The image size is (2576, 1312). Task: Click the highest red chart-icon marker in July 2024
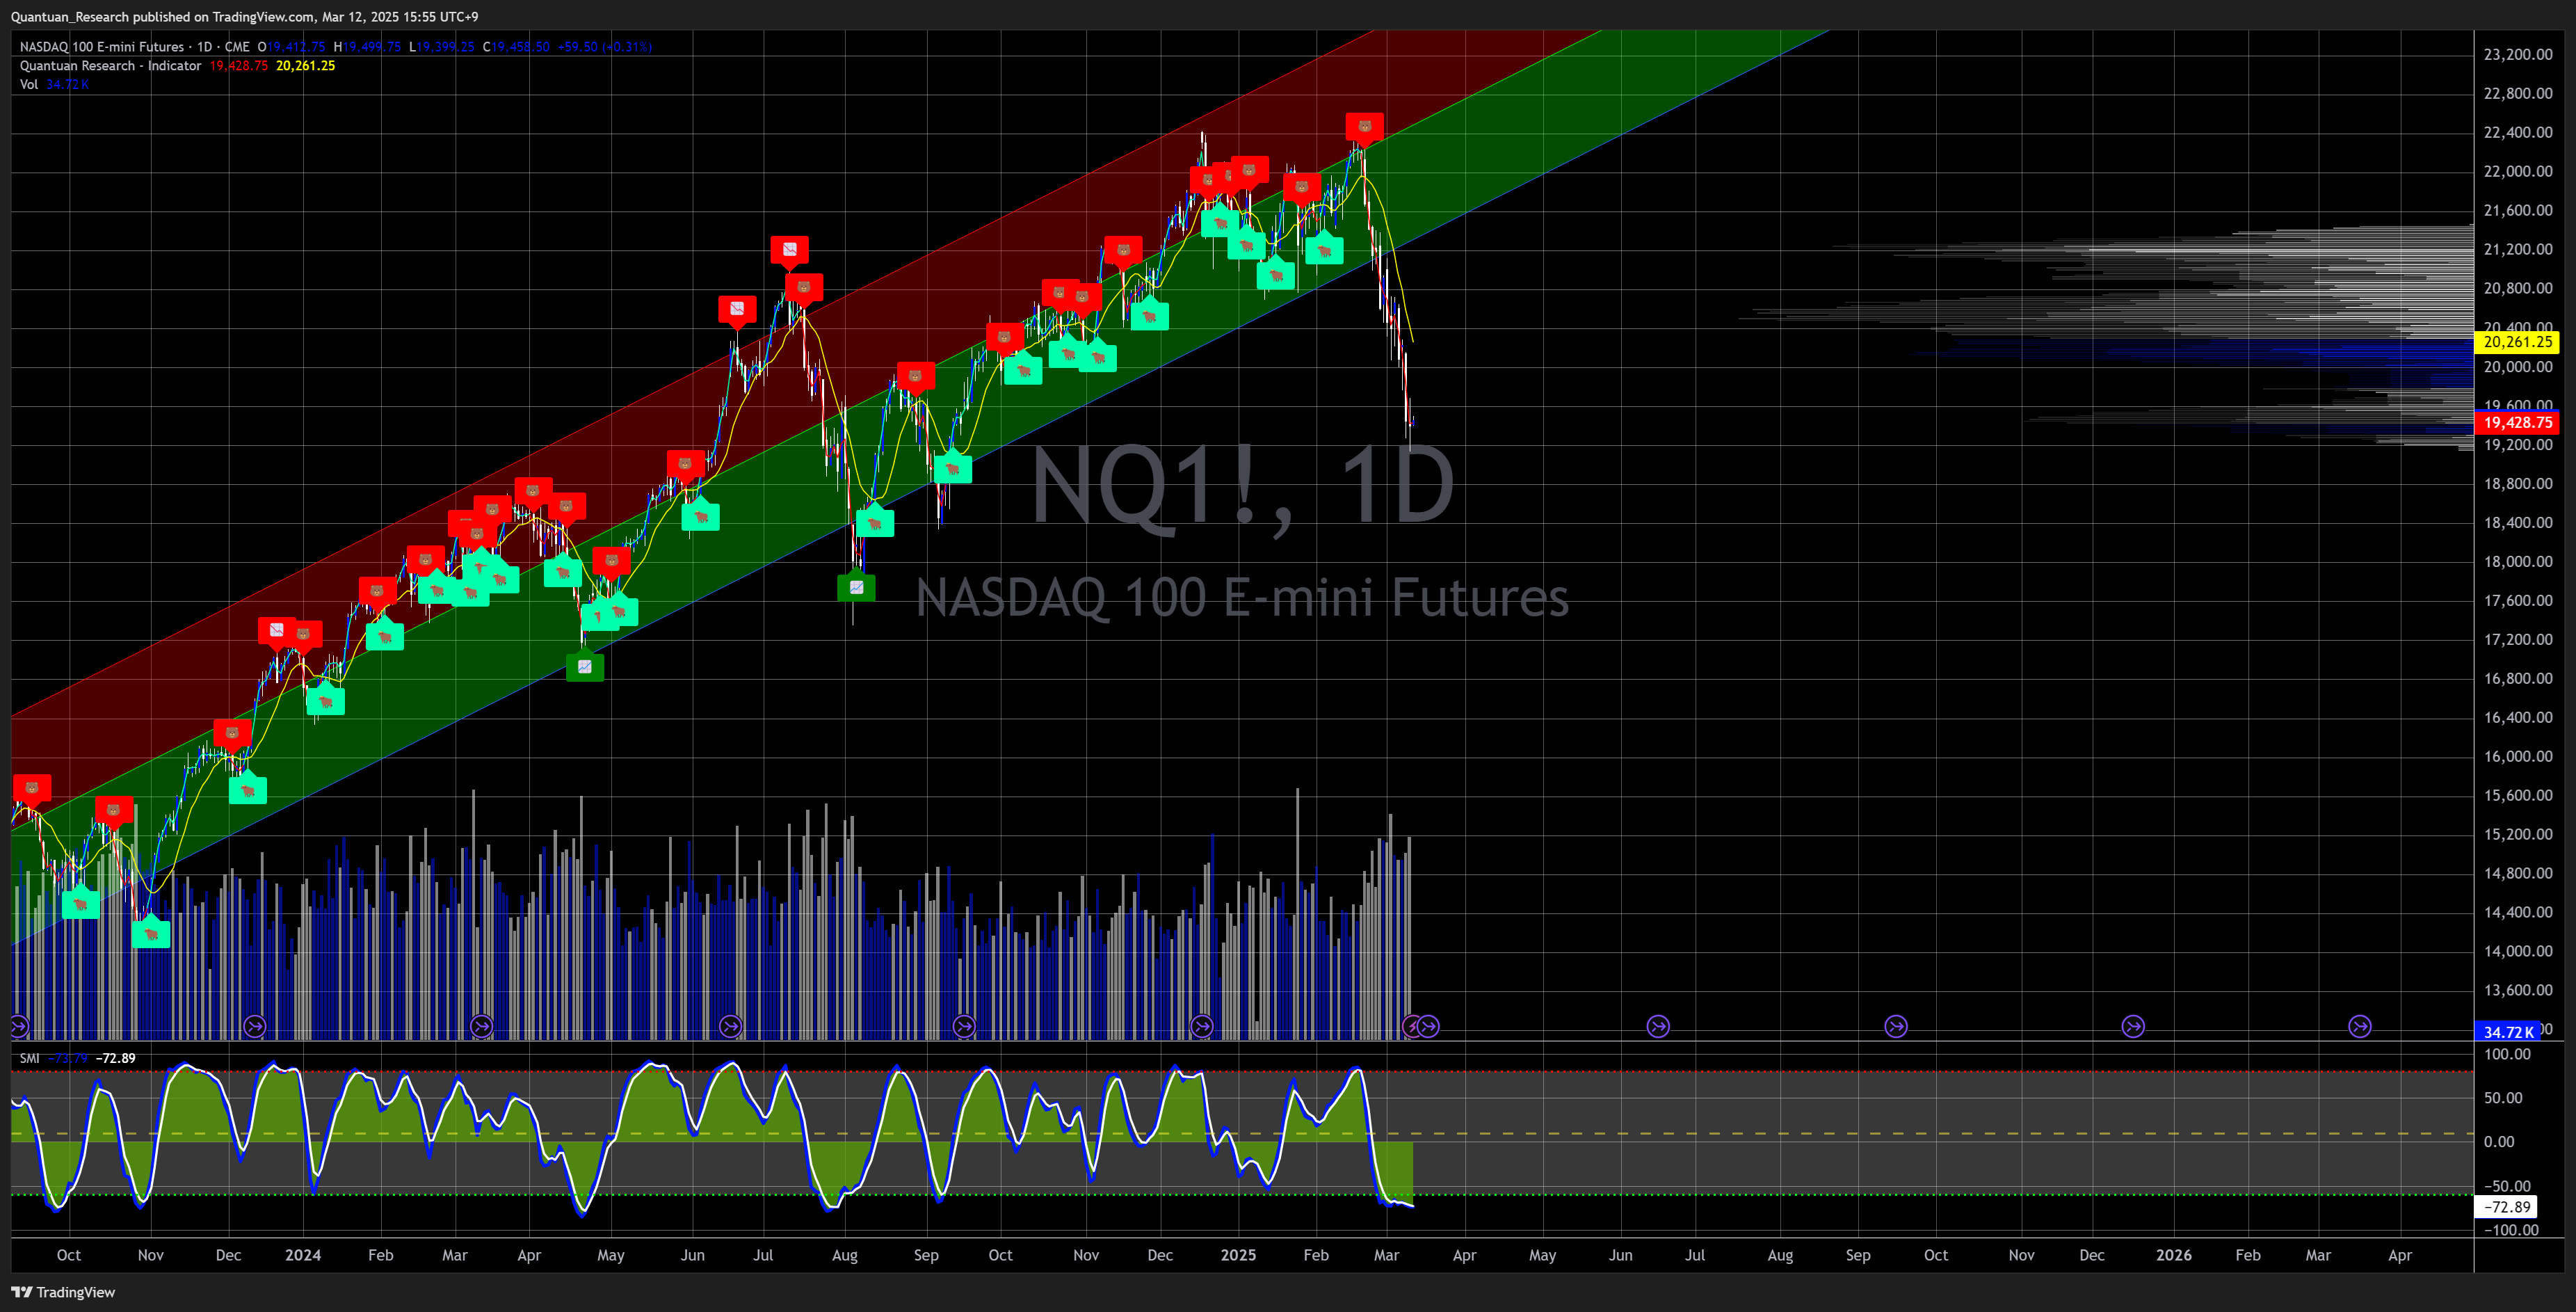coord(789,250)
